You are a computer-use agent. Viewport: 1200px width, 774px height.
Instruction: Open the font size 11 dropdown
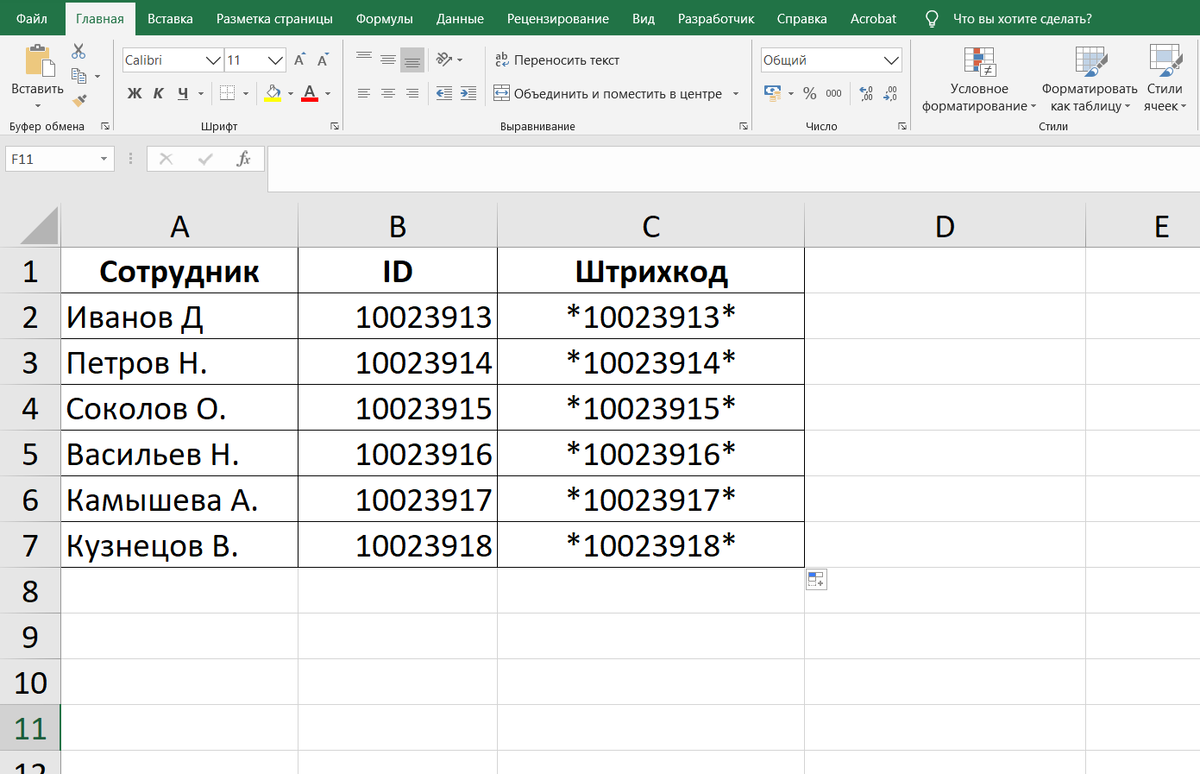click(x=277, y=61)
